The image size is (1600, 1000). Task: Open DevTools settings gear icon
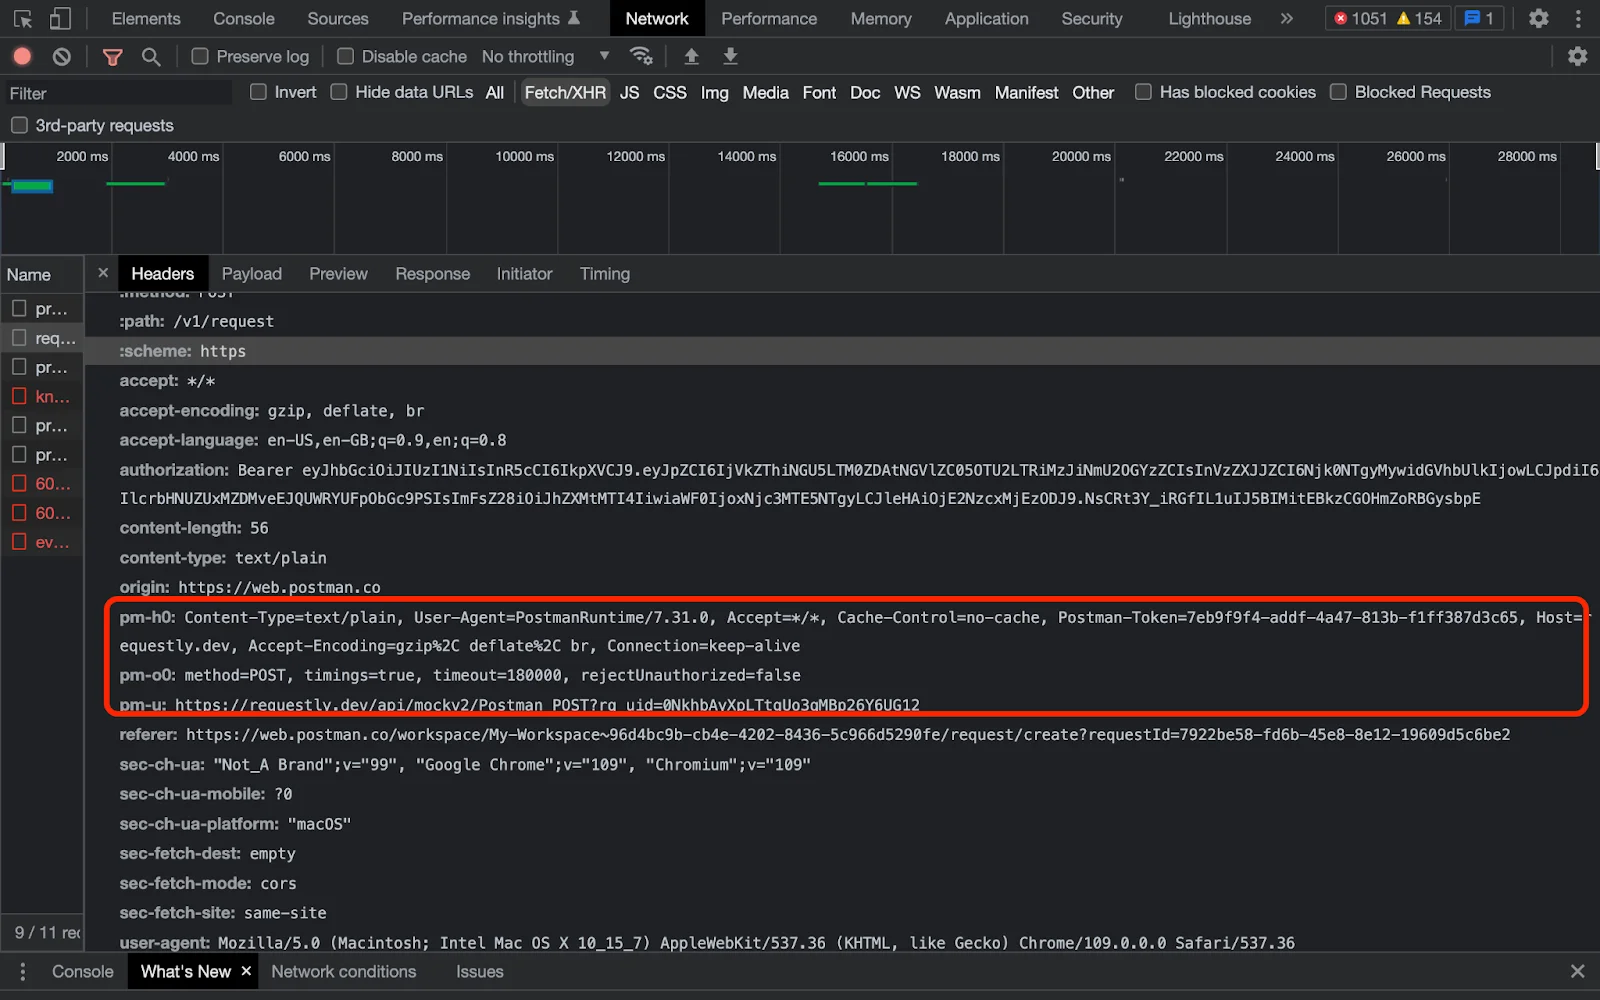pos(1539,18)
